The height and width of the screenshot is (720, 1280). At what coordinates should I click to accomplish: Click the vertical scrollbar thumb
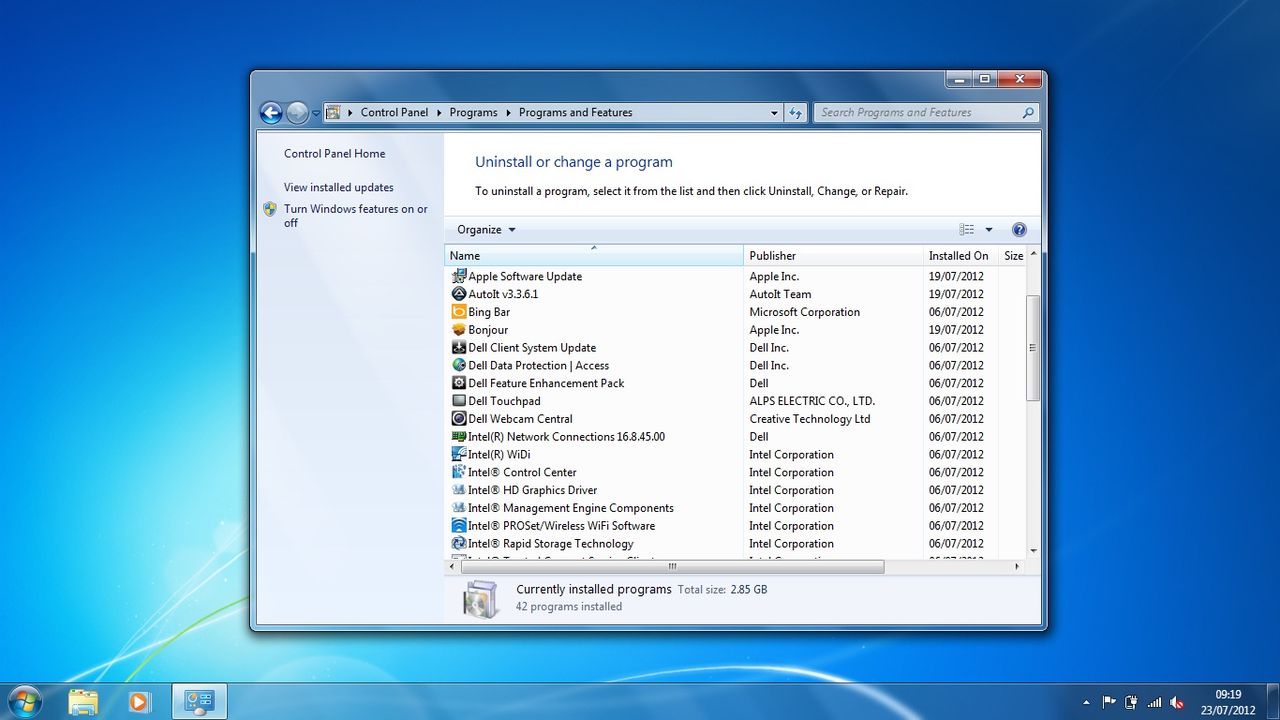pos(1033,348)
